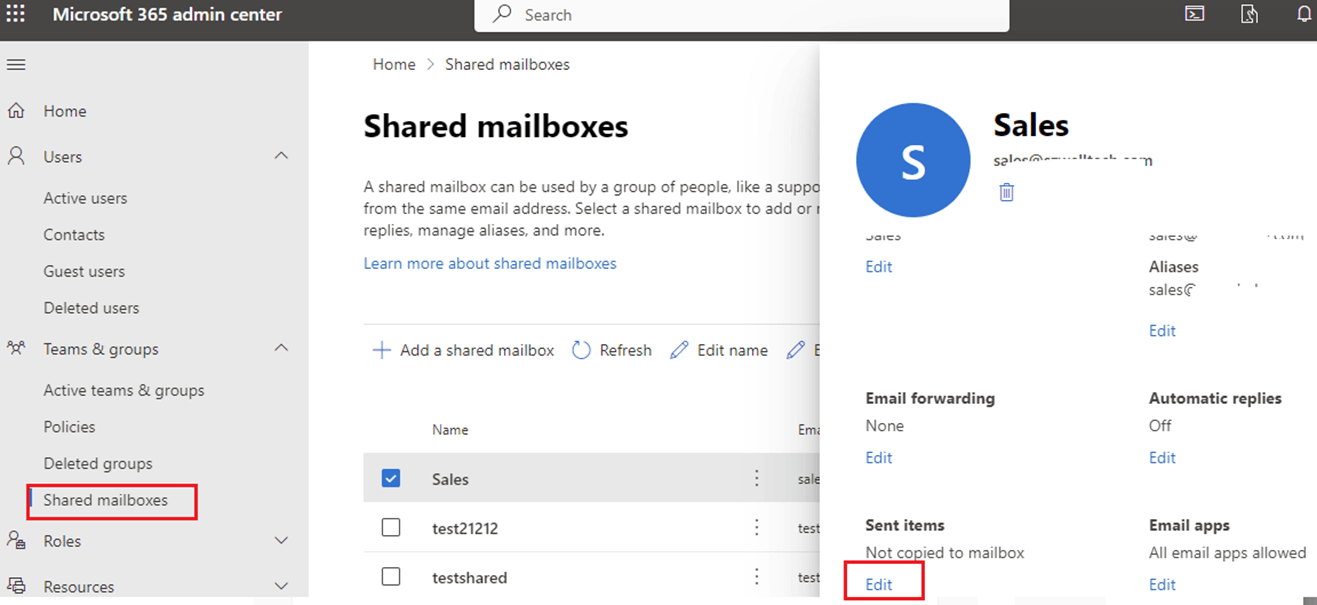The width and height of the screenshot is (1317, 605).
Task: Click Home breadcrumb link
Action: click(x=394, y=64)
